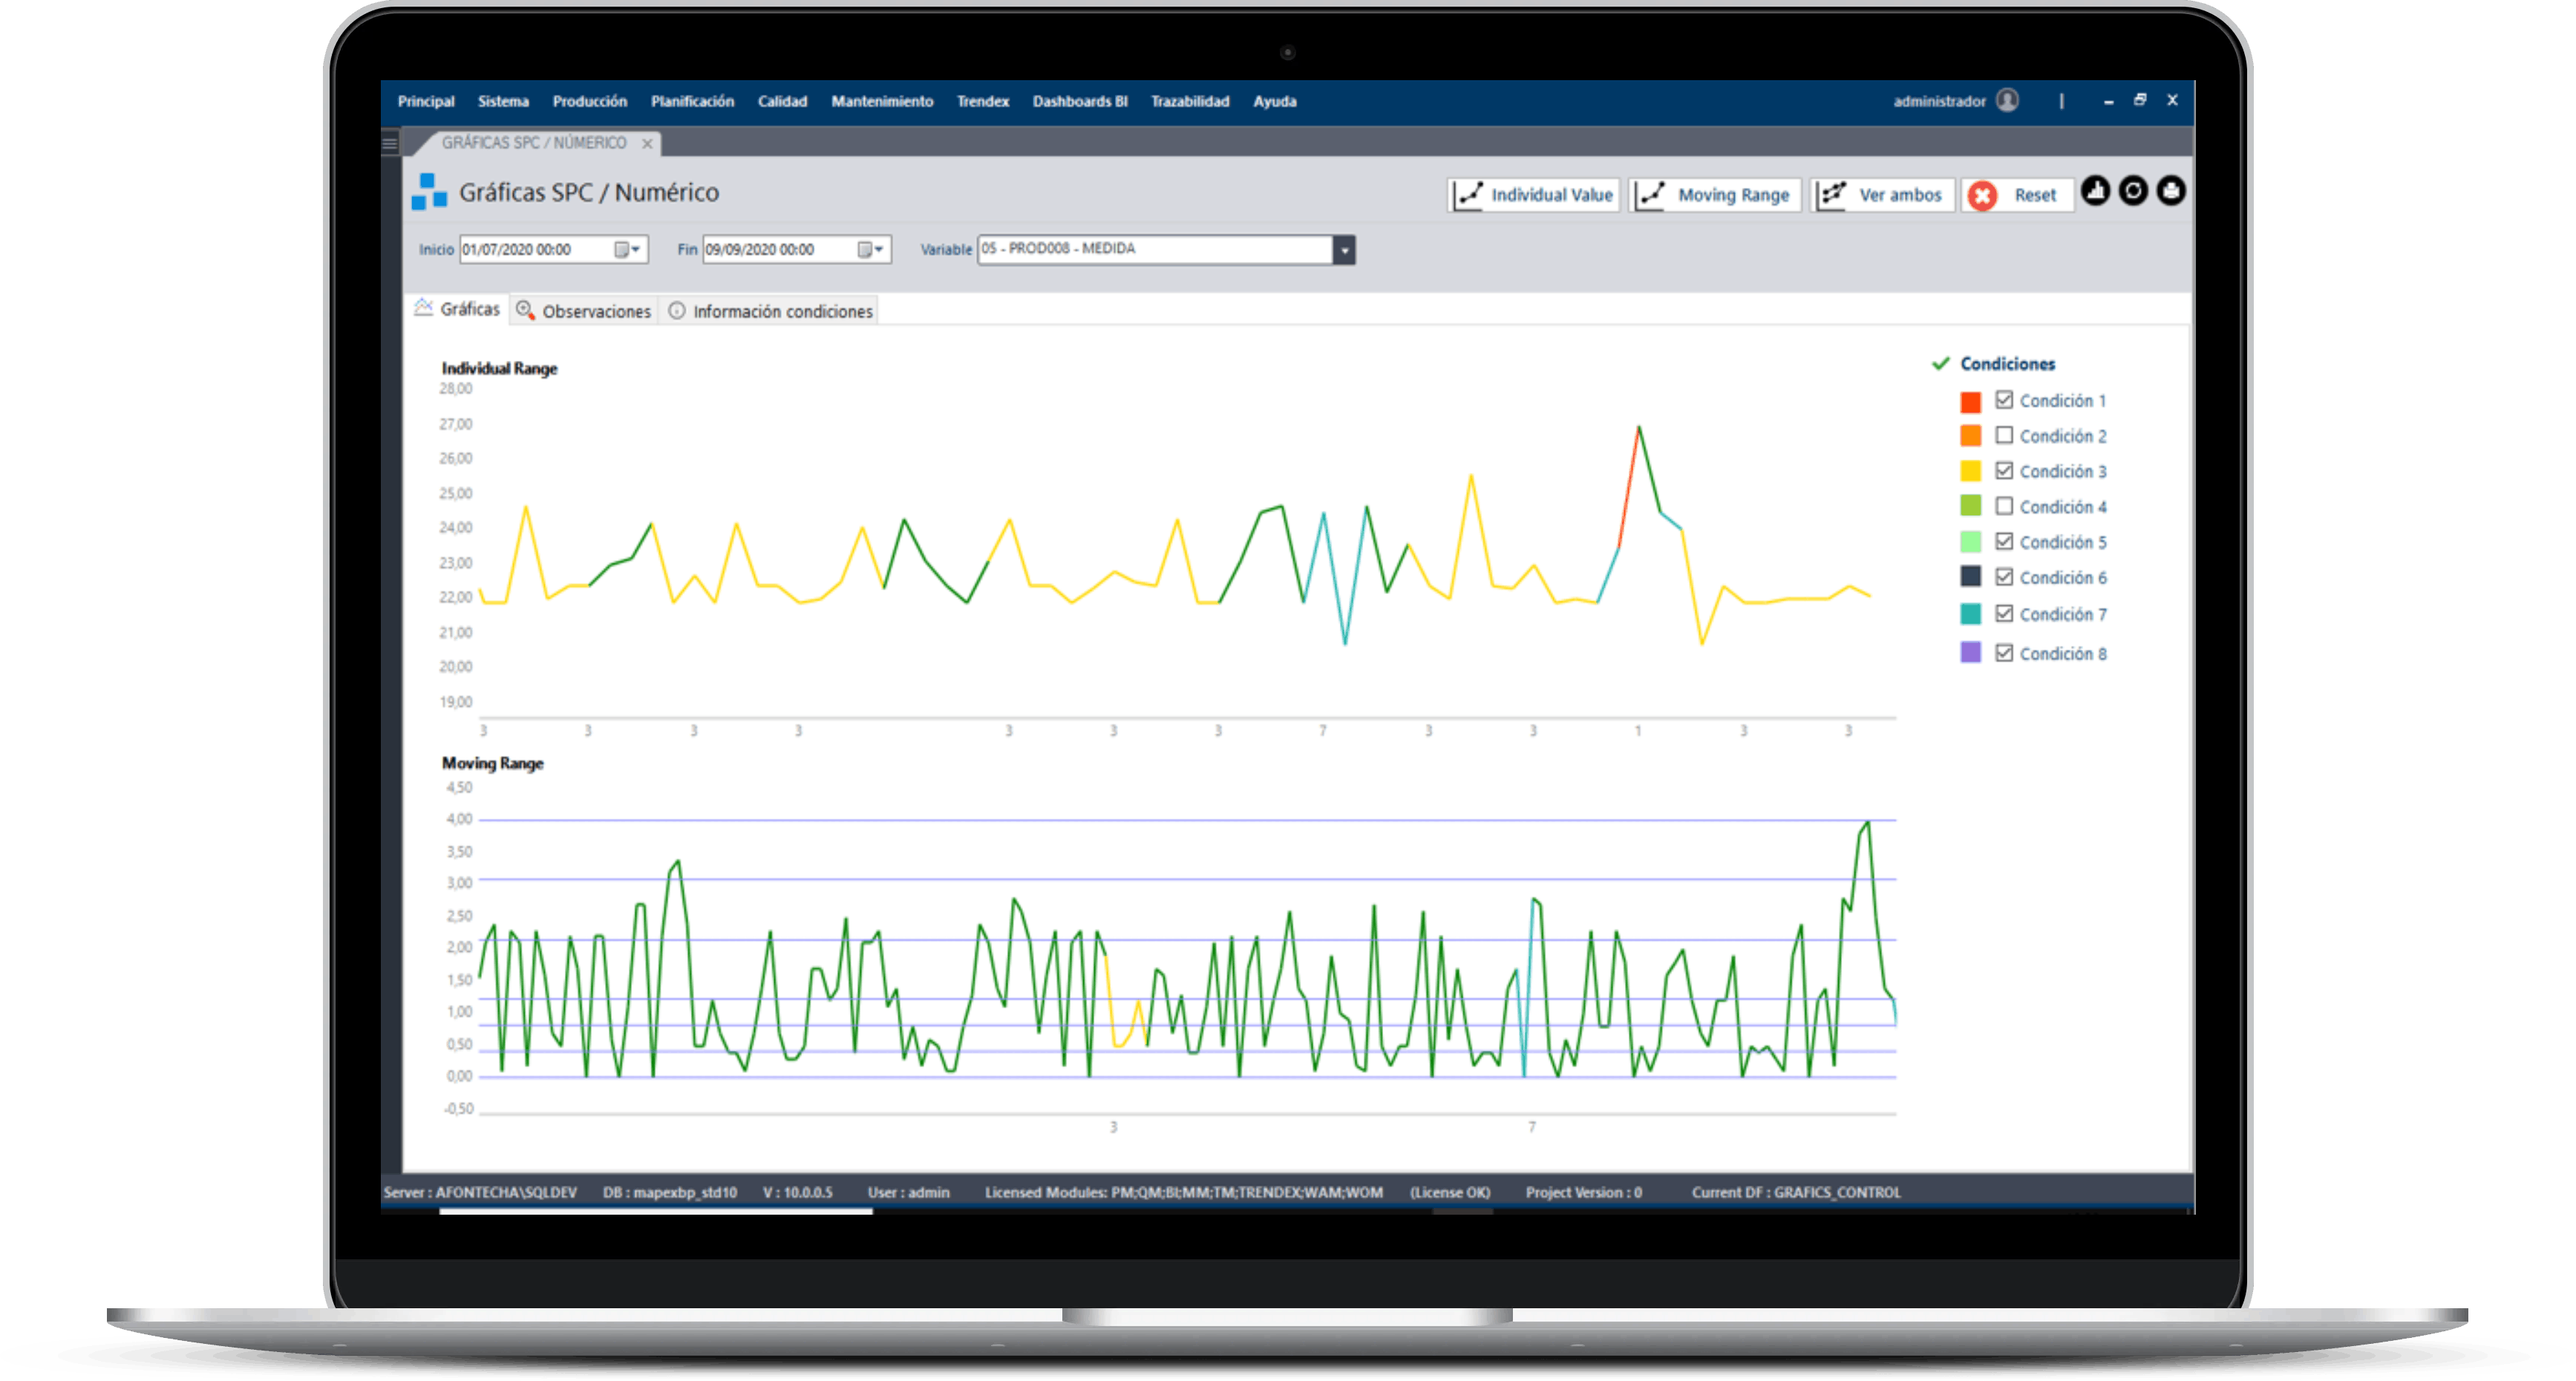Click the round print icon

coord(2171,191)
